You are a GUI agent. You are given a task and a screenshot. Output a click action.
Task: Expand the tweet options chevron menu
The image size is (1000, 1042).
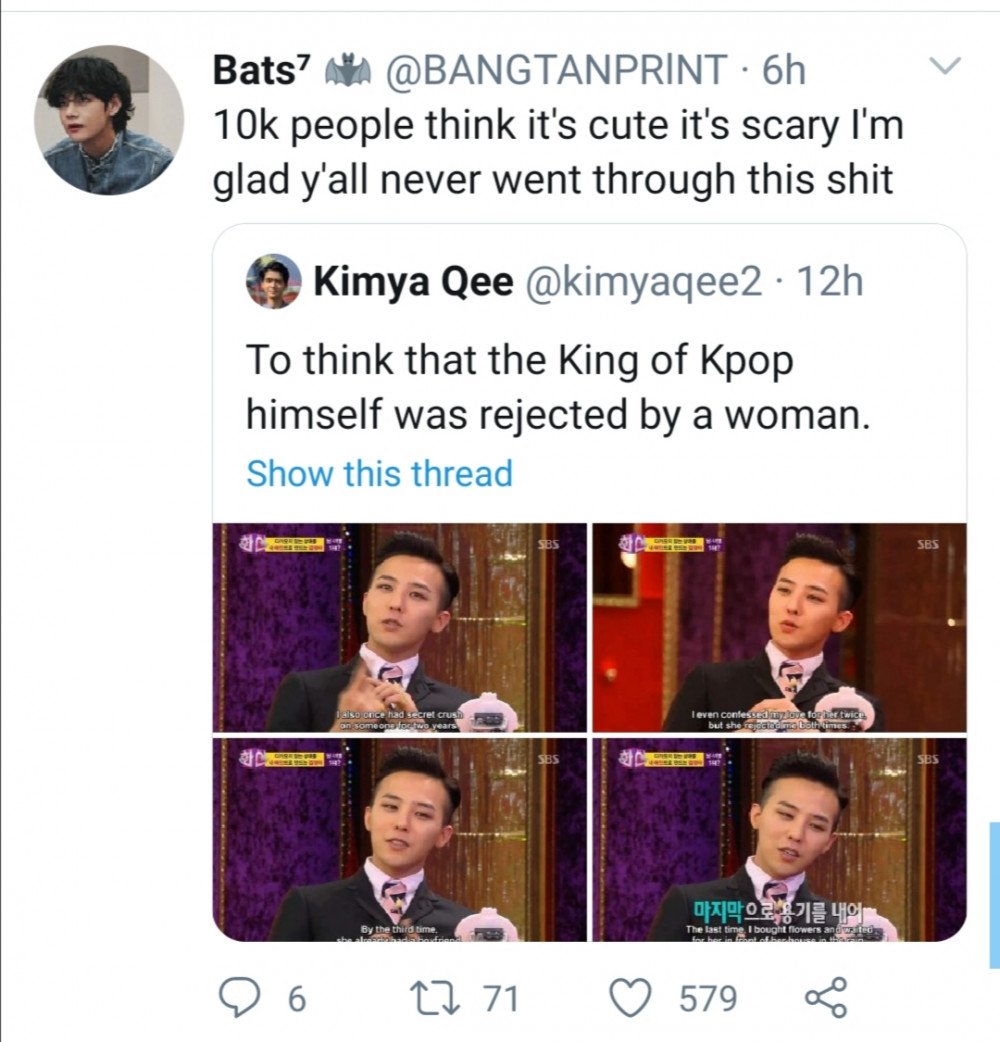[x=944, y=65]
